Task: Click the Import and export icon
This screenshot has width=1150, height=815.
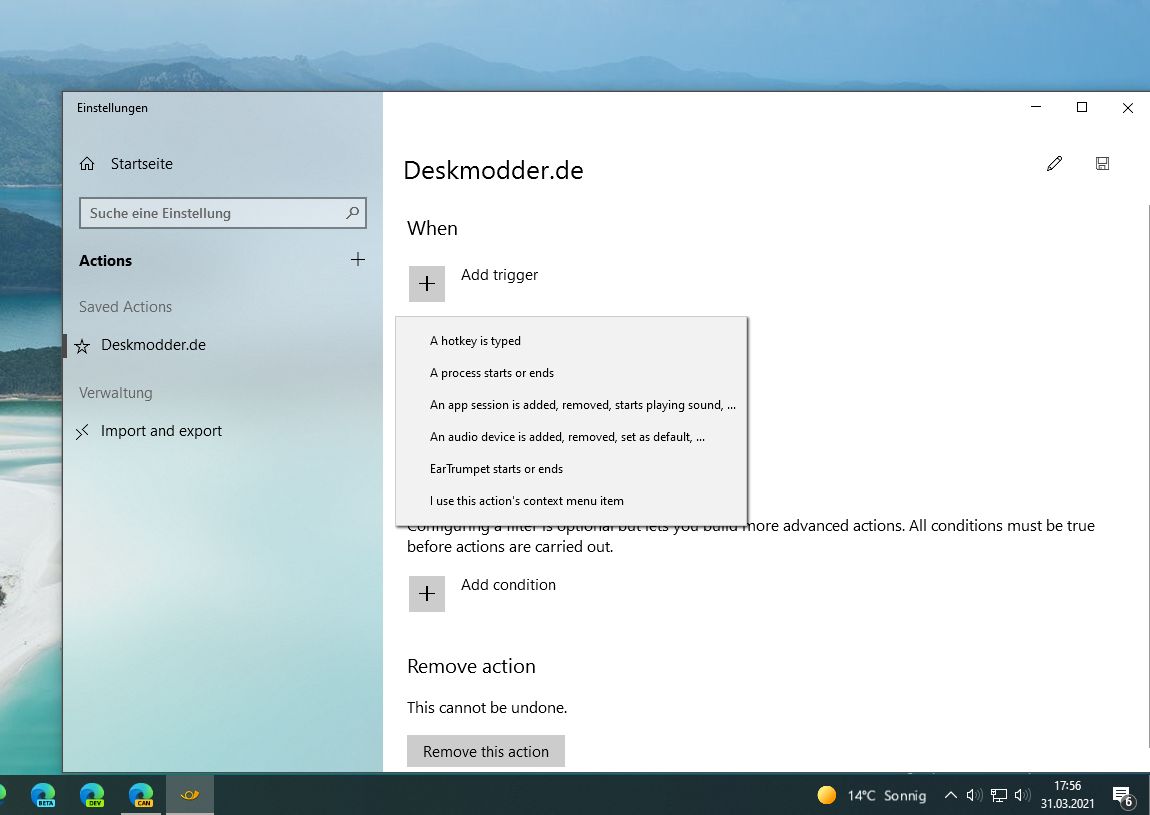Action: [82, 432]
